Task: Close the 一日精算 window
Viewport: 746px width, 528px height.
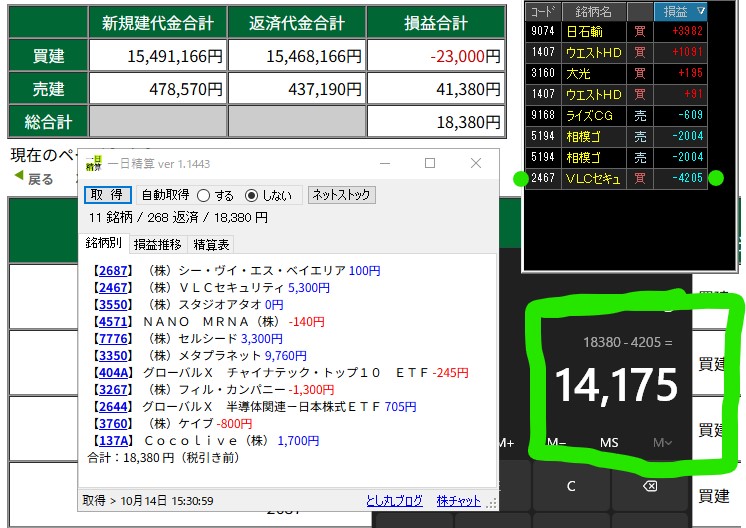Action: pos(476,163)
